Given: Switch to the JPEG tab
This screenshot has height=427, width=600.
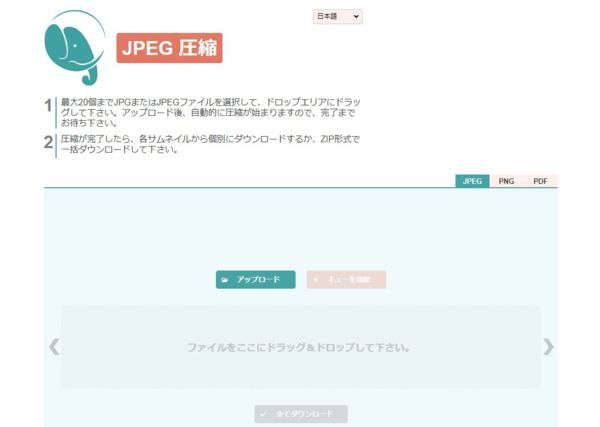Looking at the screenshot, I should pyautogui.click(x=472, y=181).
